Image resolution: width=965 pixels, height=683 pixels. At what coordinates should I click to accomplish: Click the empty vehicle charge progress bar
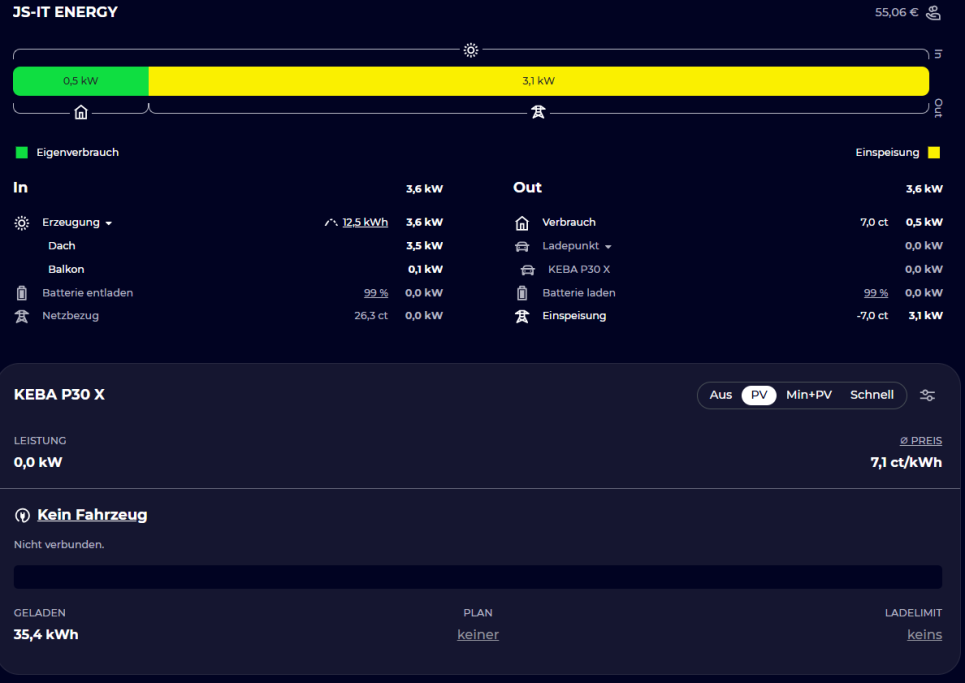[478, 577]
